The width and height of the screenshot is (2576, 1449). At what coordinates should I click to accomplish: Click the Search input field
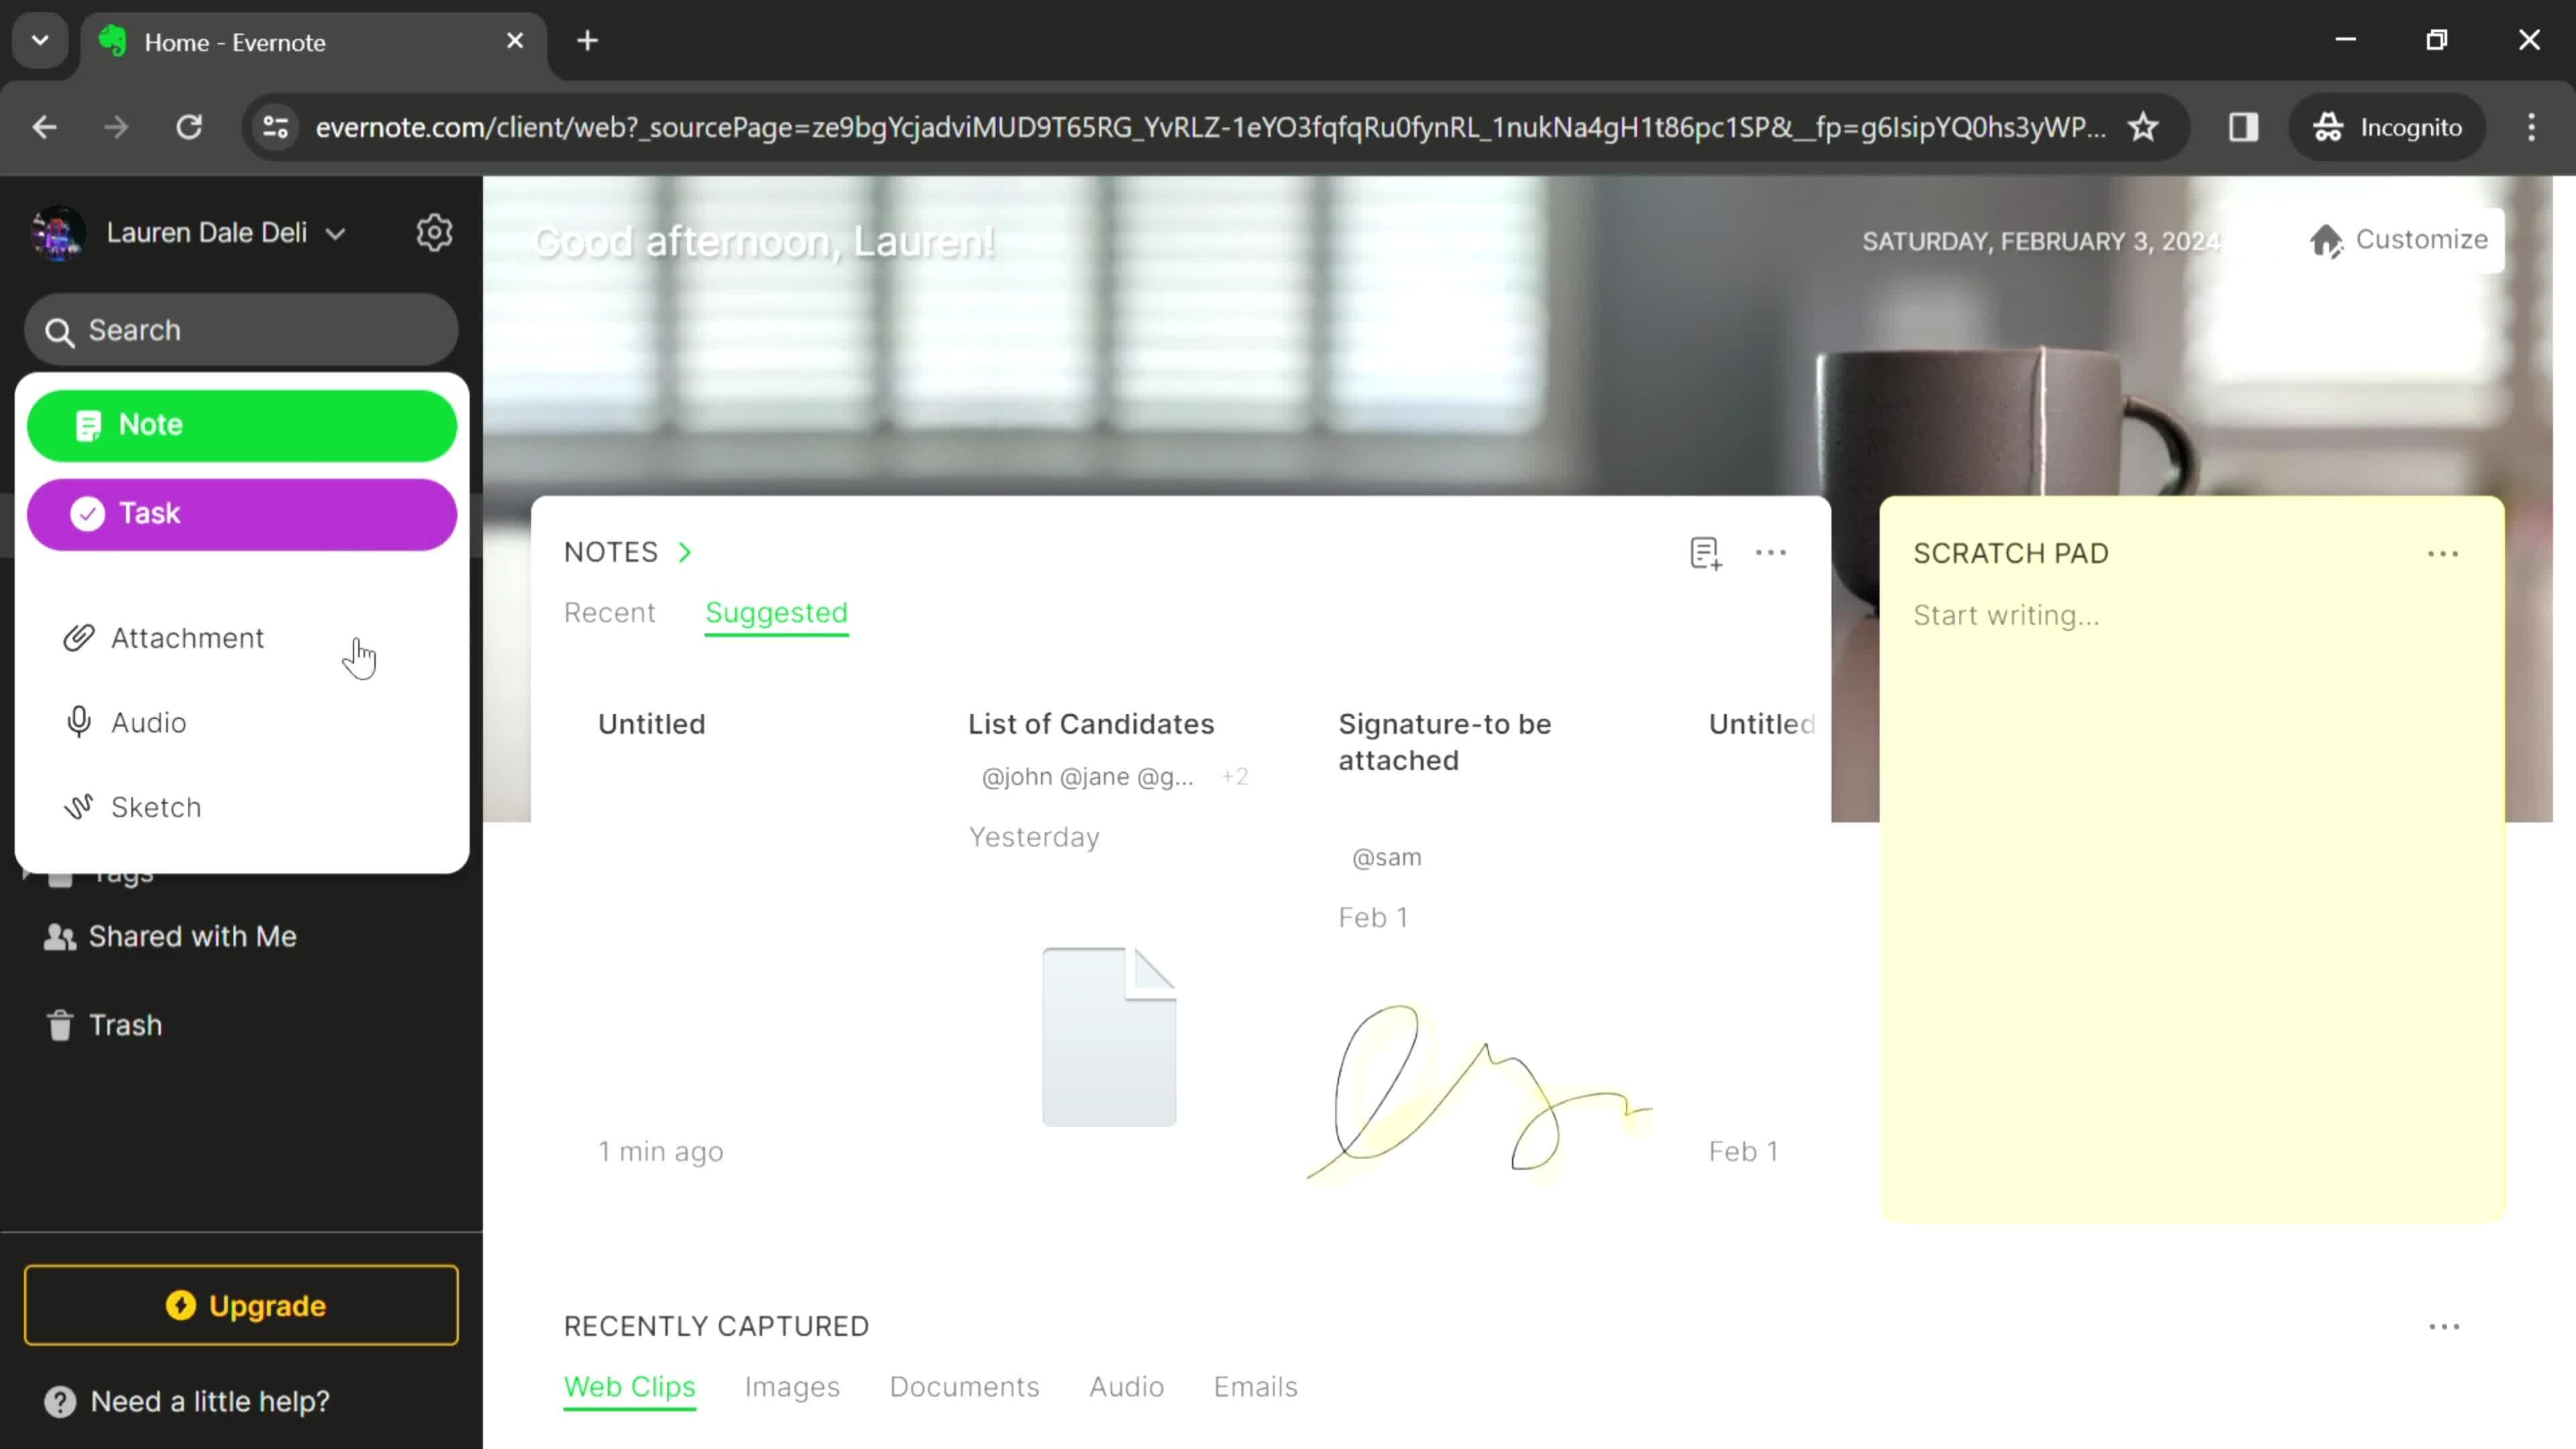click(244, 329)
